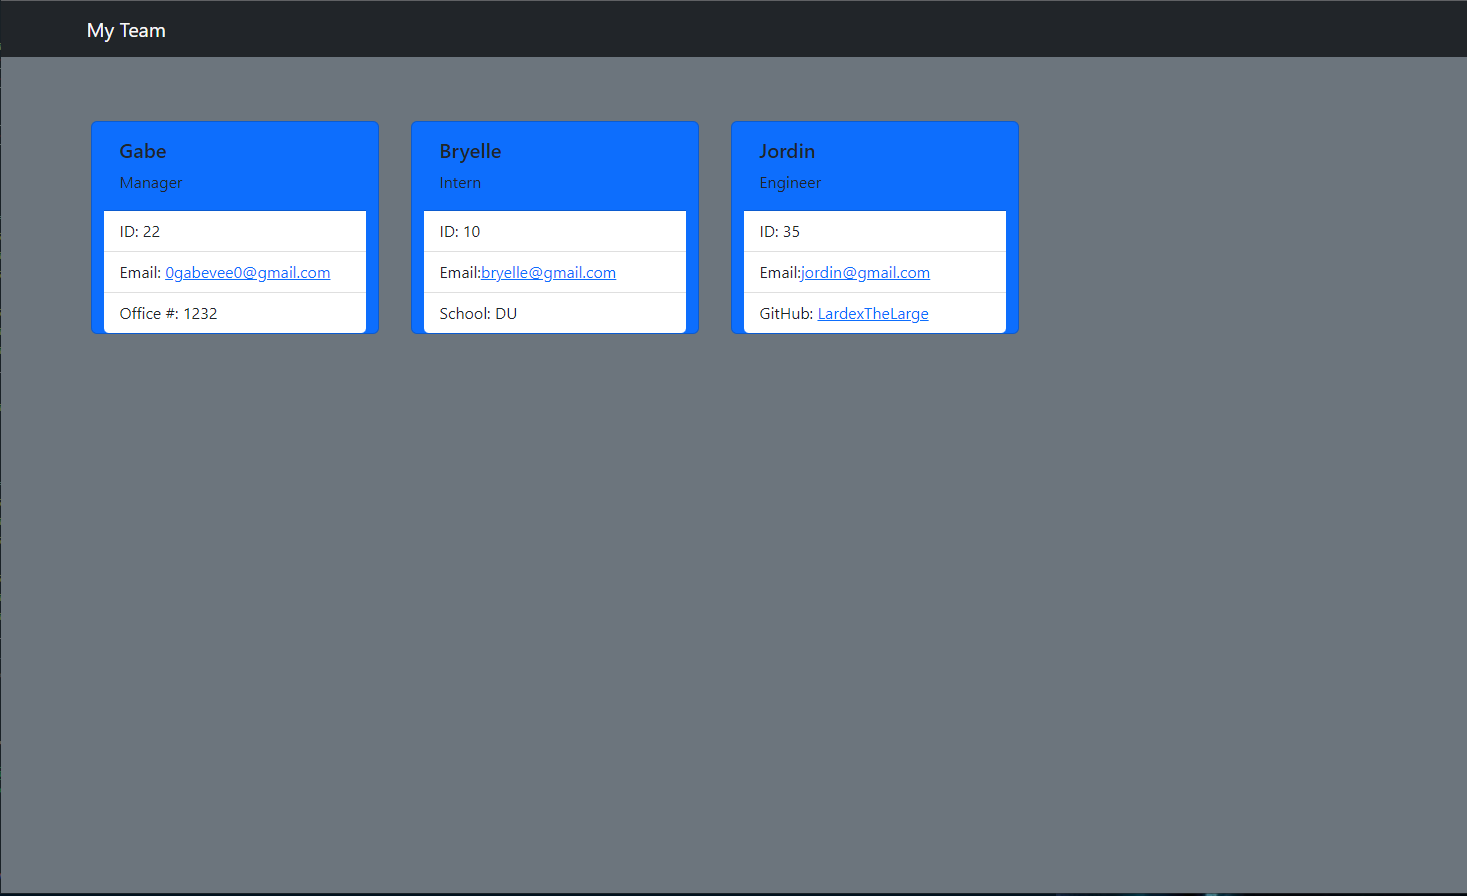Screen dimensions: 1467x896
Task: Open the LardexTheLarge GitHub profile link
Action: coord(872,313)
